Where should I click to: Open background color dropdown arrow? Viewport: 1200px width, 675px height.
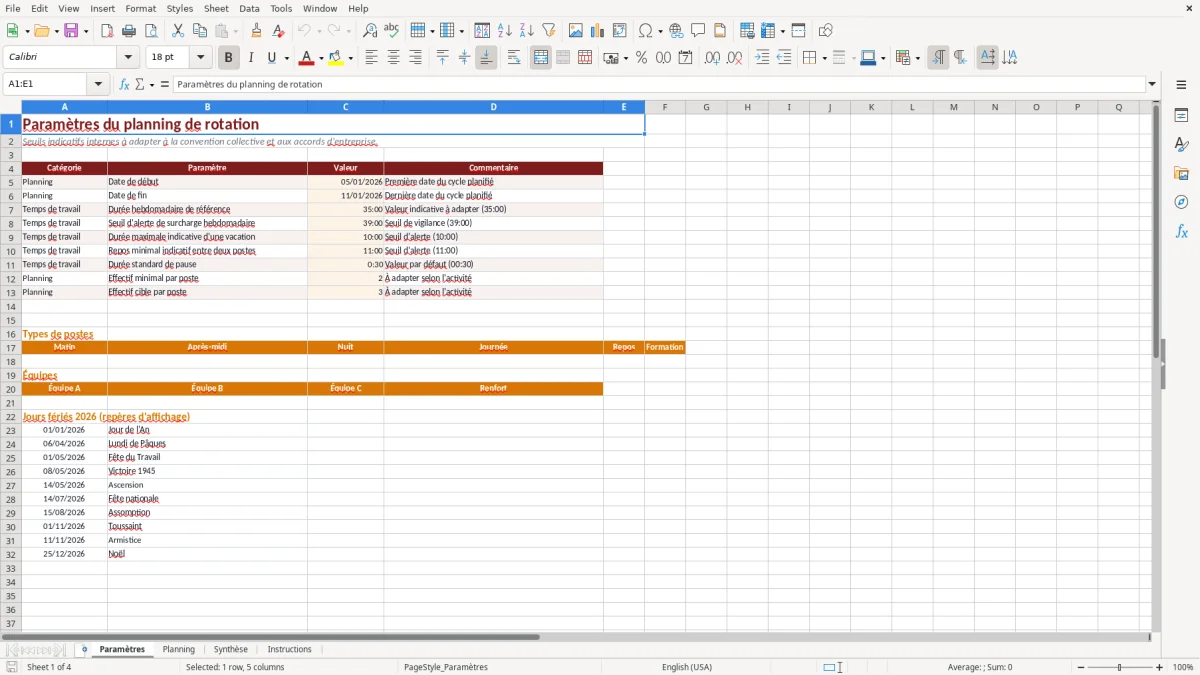click(350, 58)
